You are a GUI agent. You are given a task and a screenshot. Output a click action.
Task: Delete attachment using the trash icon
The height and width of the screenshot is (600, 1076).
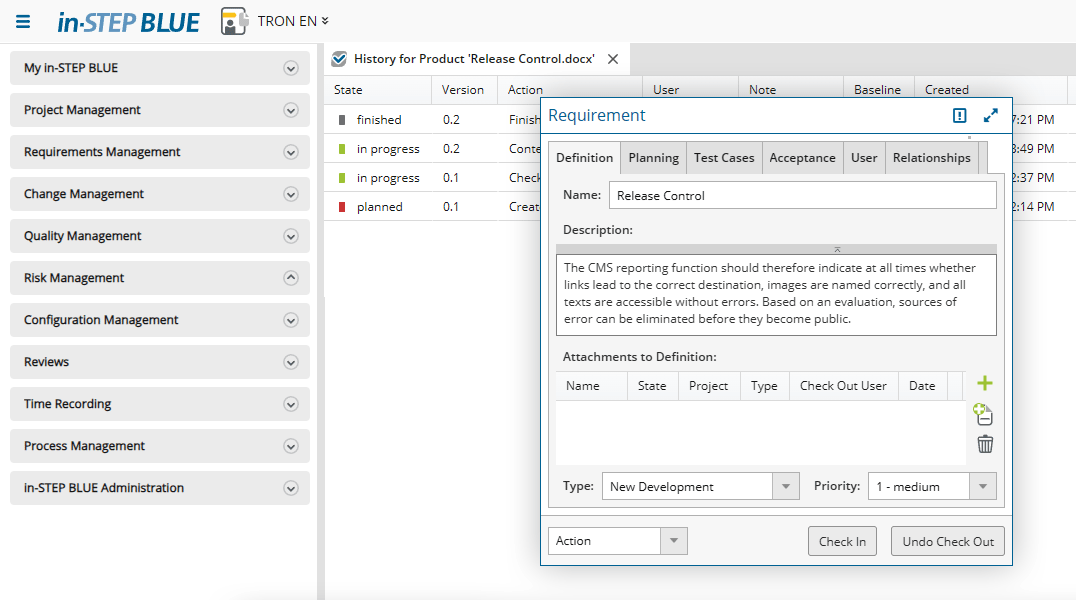click(x=985, y=445)
